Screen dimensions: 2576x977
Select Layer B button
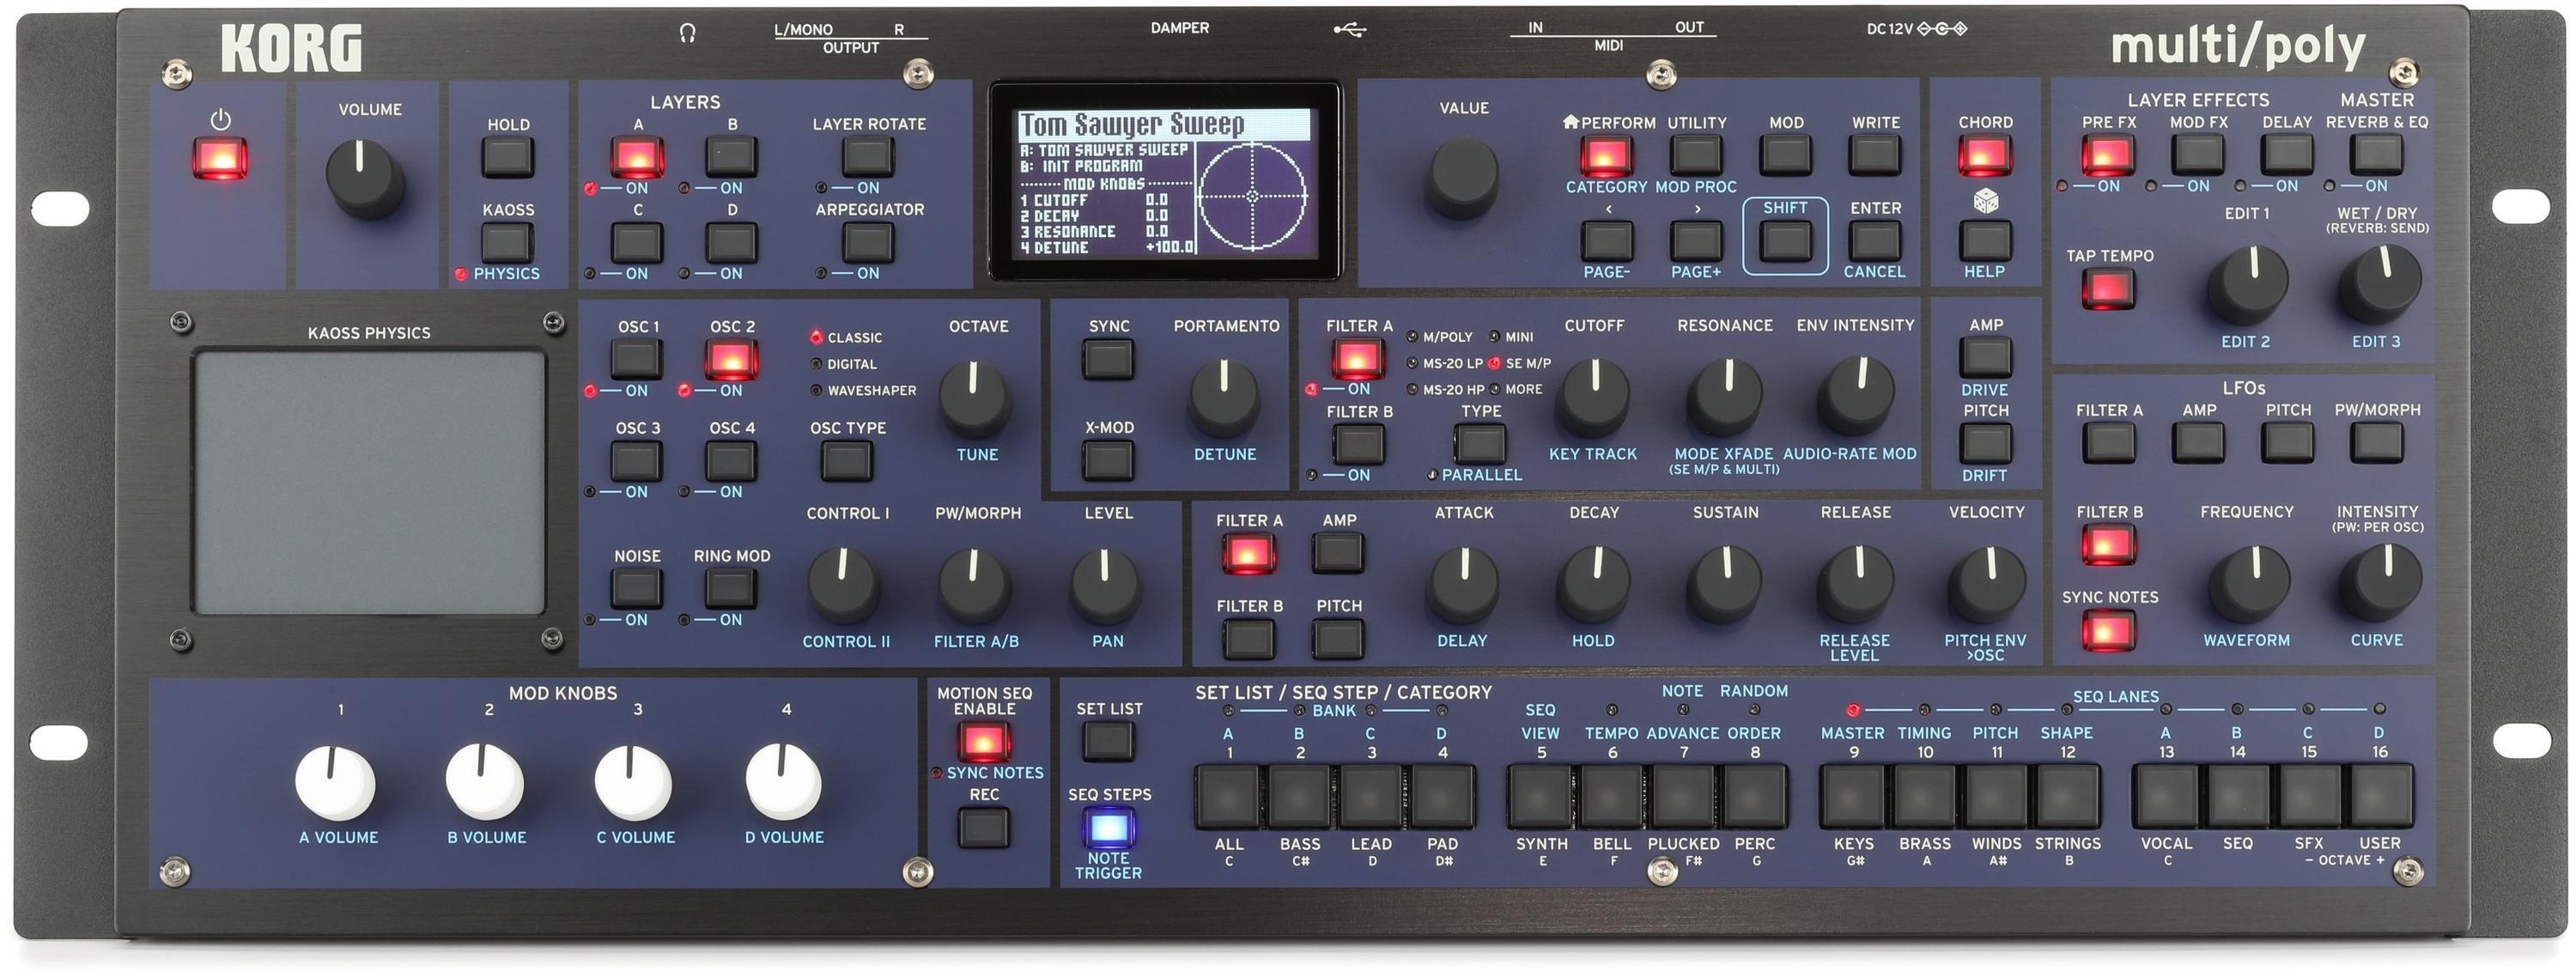coord(732,157)
